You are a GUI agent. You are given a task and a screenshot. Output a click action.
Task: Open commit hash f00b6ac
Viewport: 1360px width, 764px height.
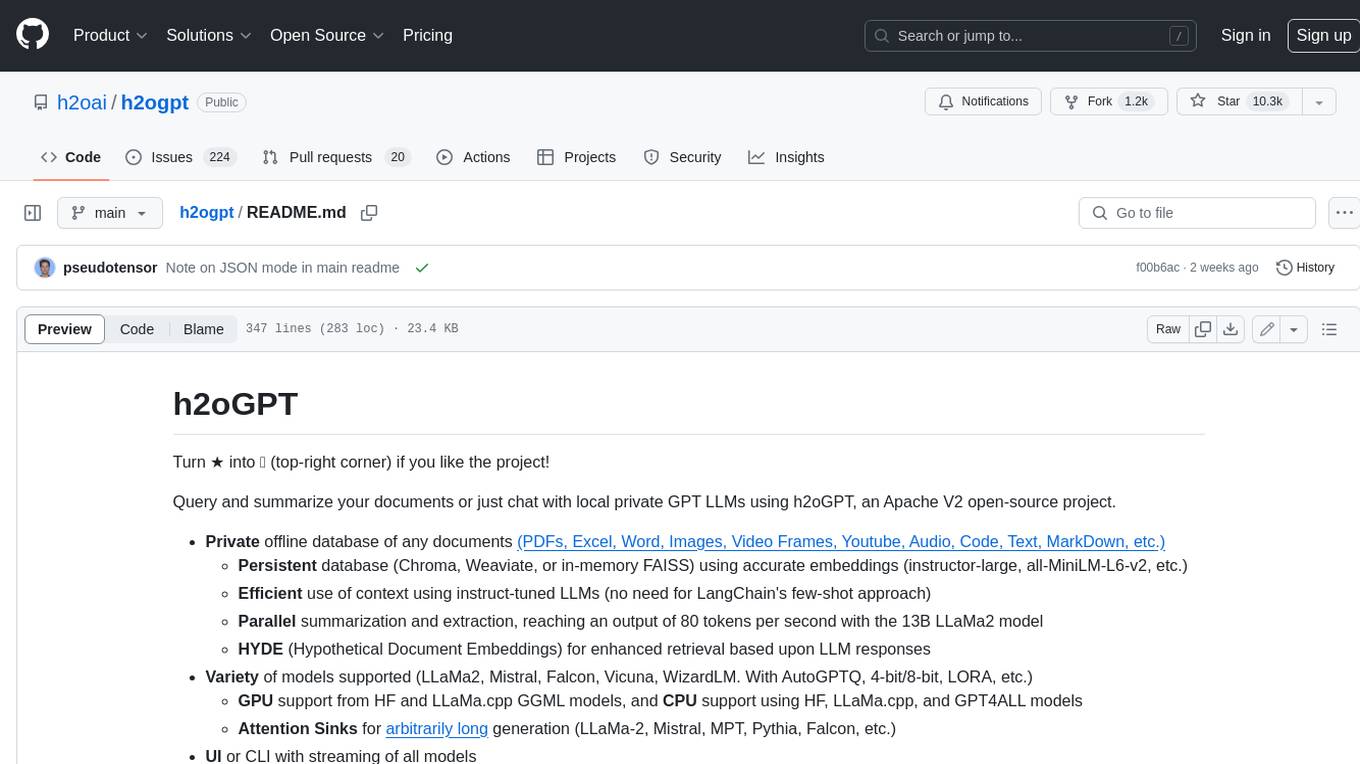pyautogui.click(x=1157, y=268)
